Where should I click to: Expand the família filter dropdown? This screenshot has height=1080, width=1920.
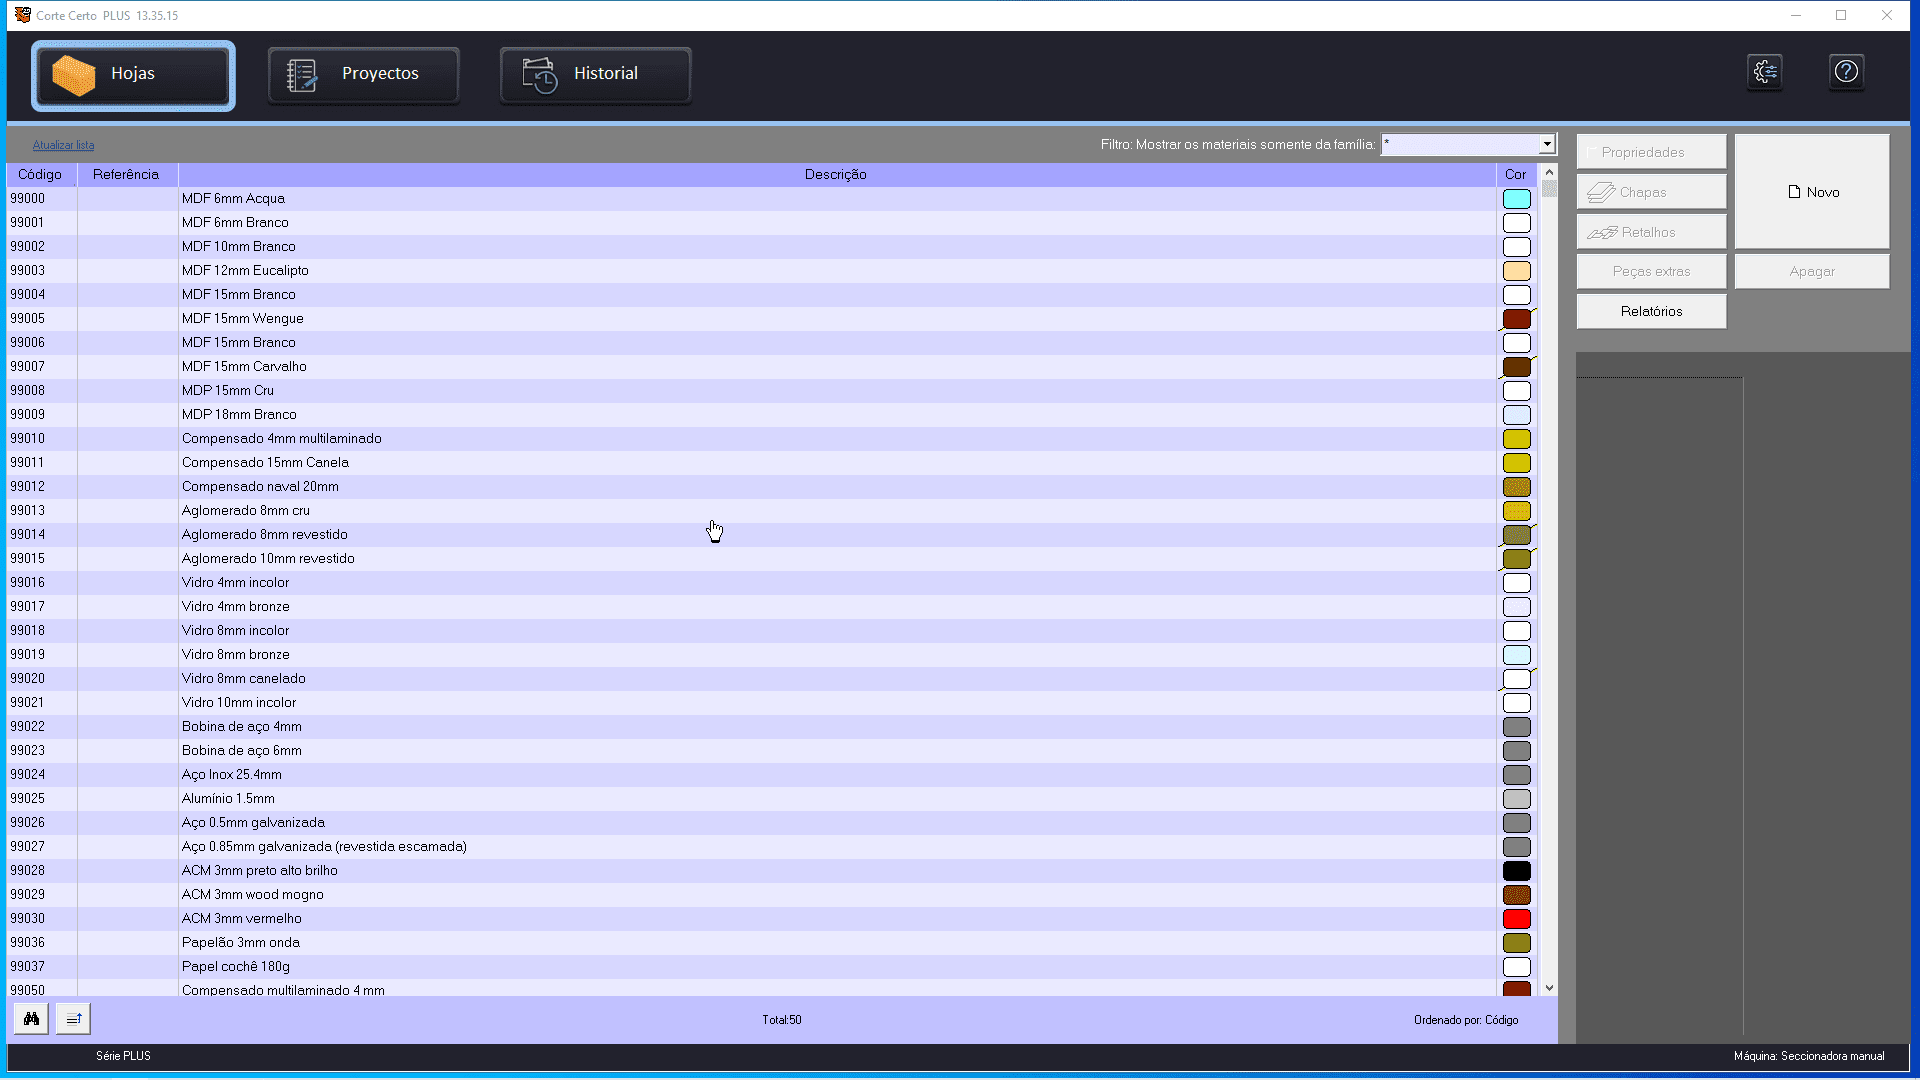pos(1547,144)
